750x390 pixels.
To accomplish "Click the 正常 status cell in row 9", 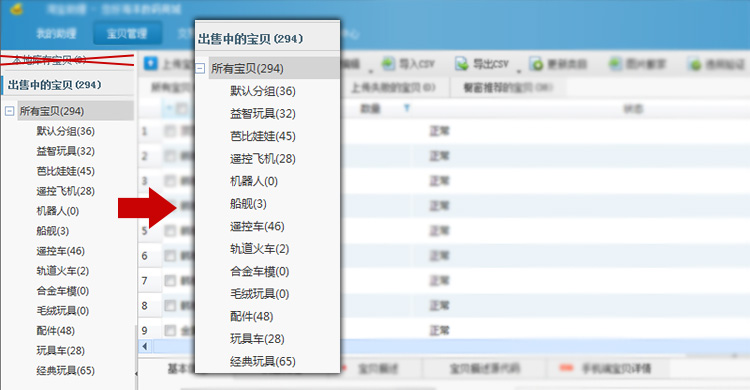I will coord(439,330).
